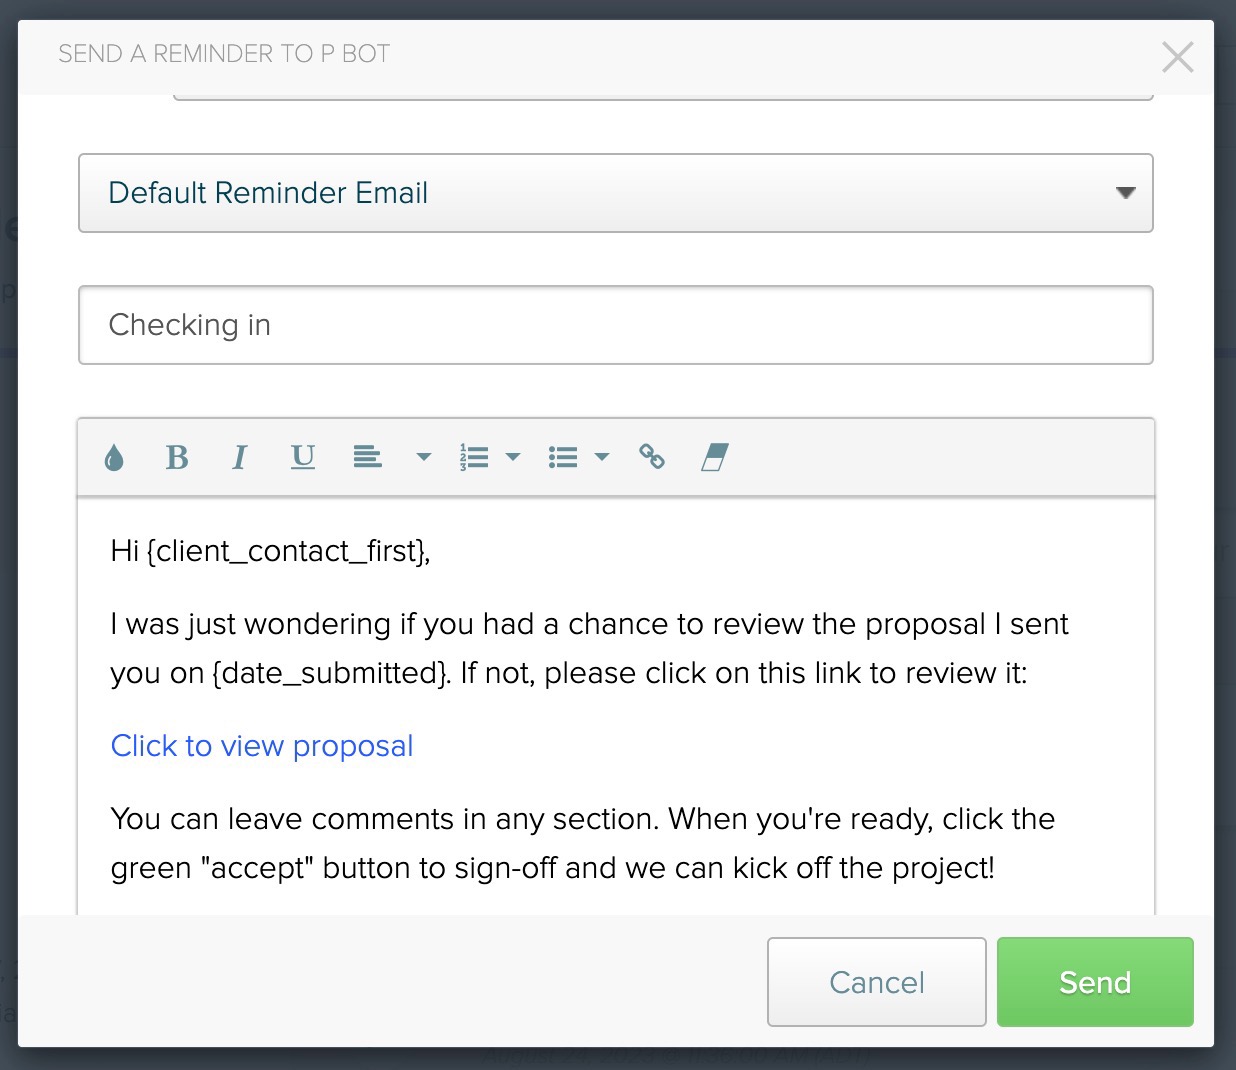
Task: Close the reminder dialog
Action: [x=1178, y=57]
